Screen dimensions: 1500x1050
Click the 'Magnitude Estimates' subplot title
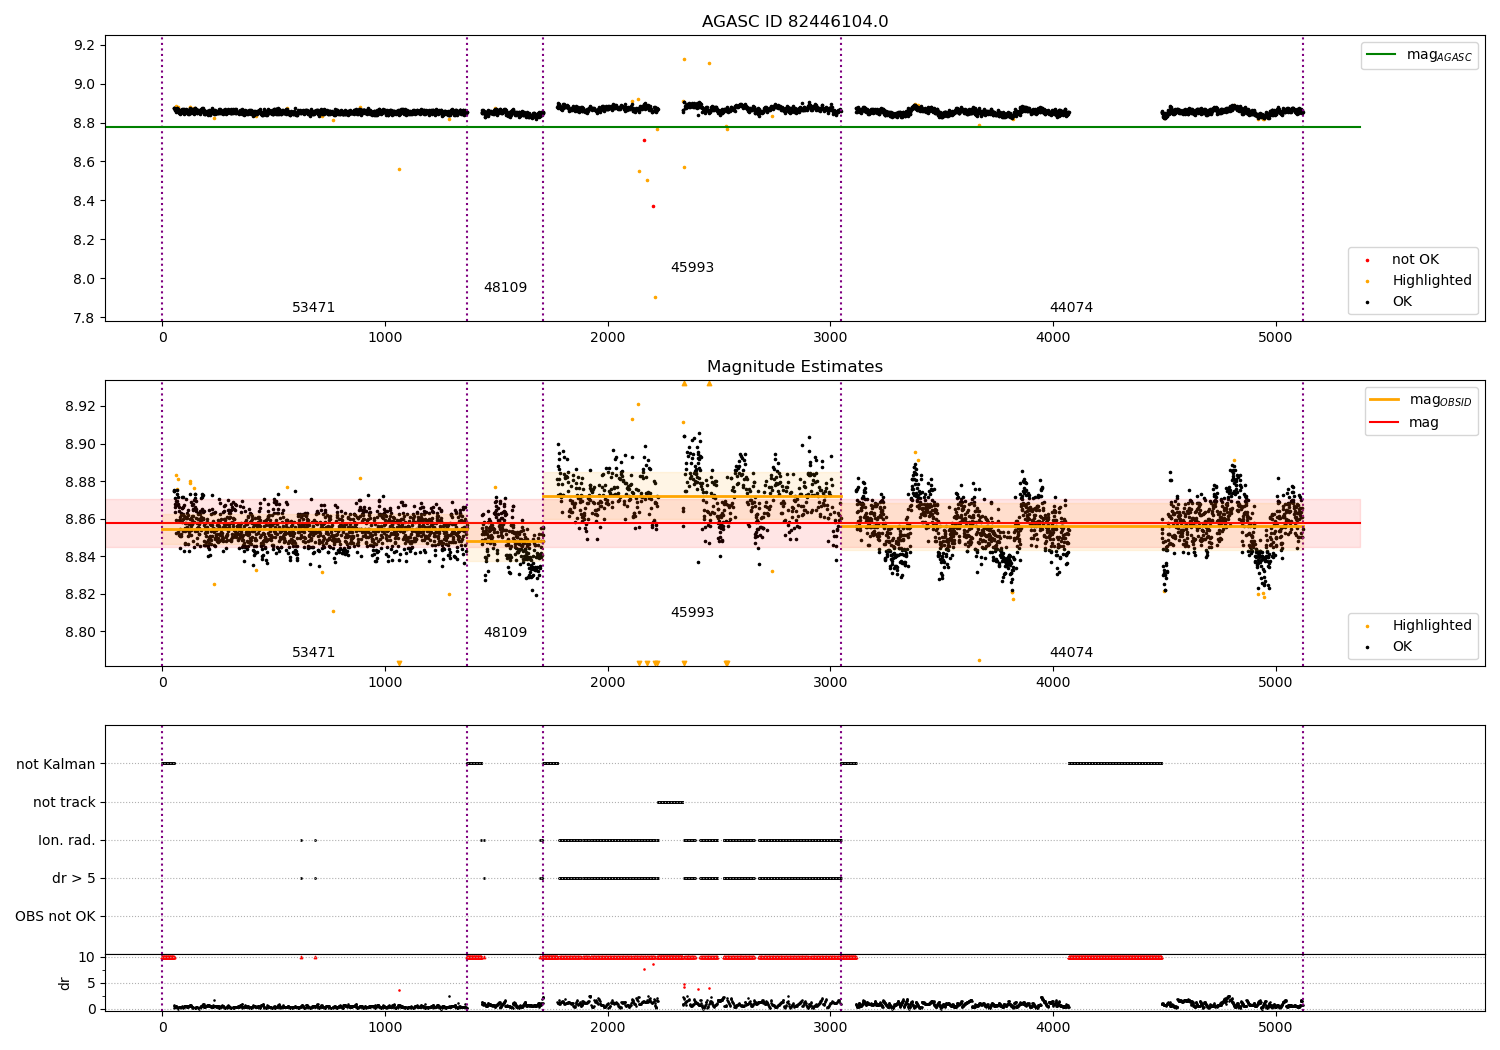(x=795, y=367)
